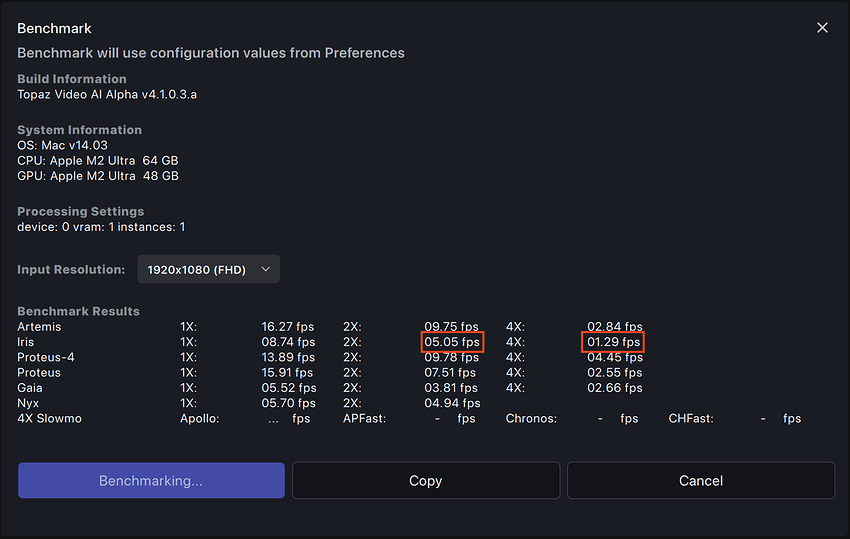Click the highlighted Iris 4X 01.29 fps value
The height and width of the screenshot is (539, 850).
[614, 342]
